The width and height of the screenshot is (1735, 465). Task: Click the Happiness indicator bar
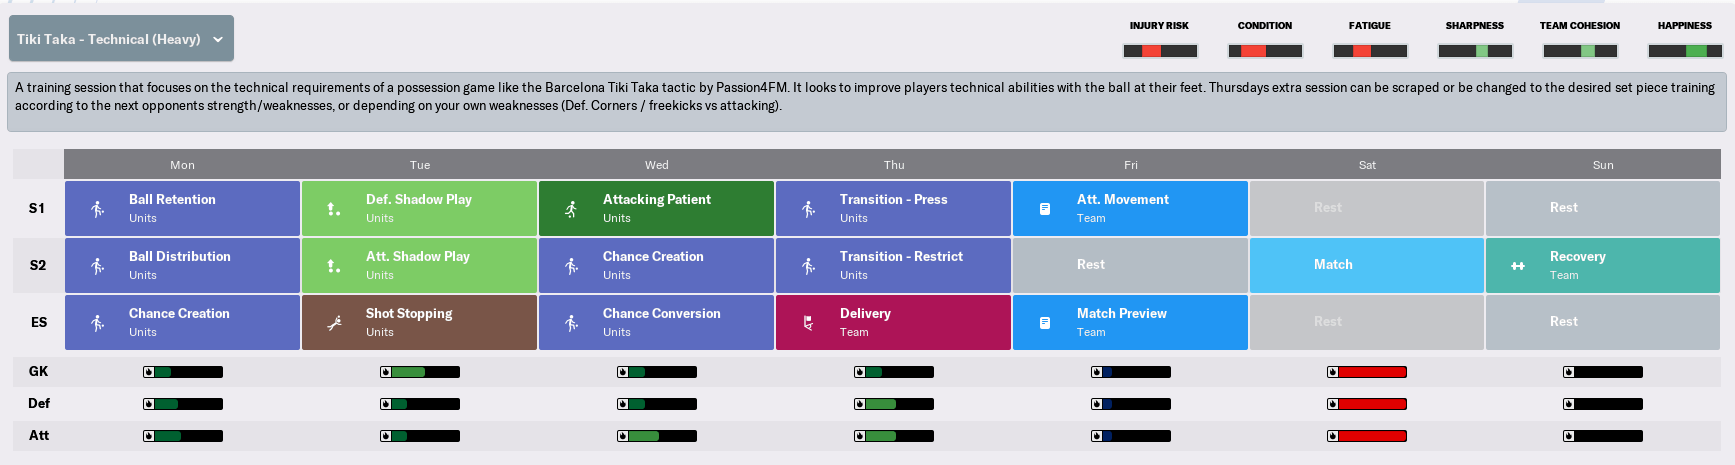click(1685, 51)
